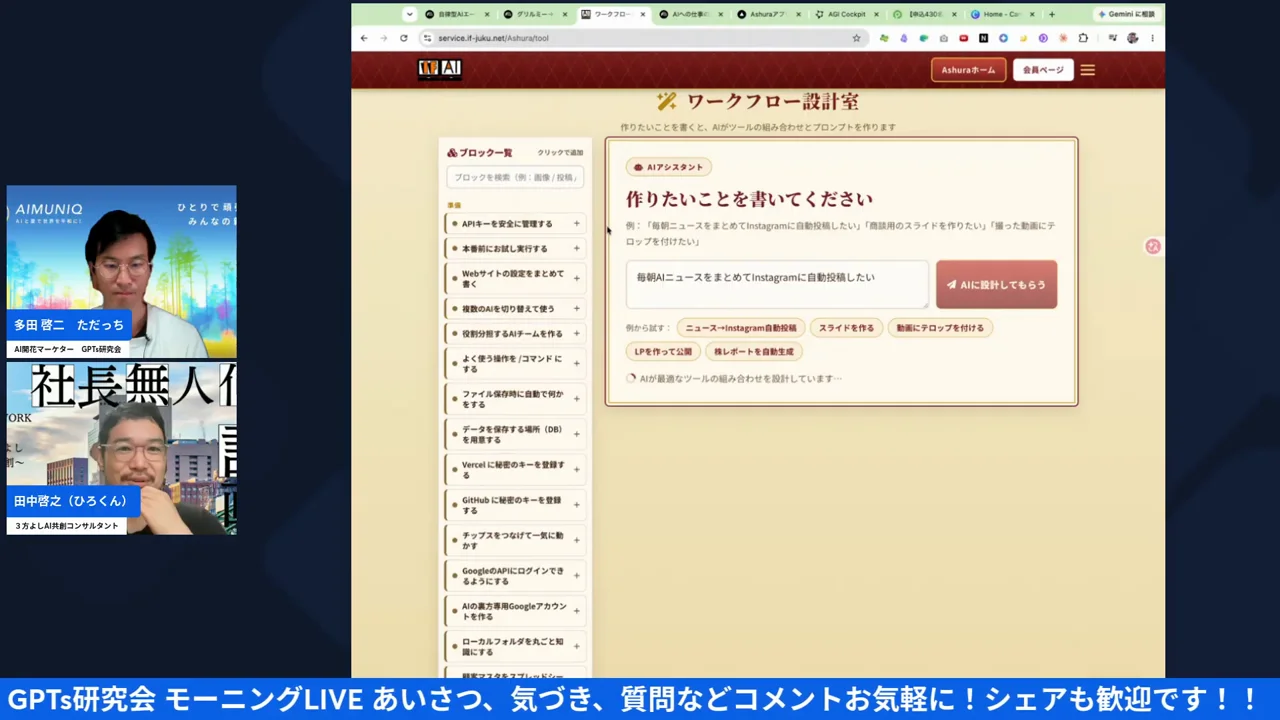Add 'よく使う操作を/コマンドにする' block via plus

[576, 363]
